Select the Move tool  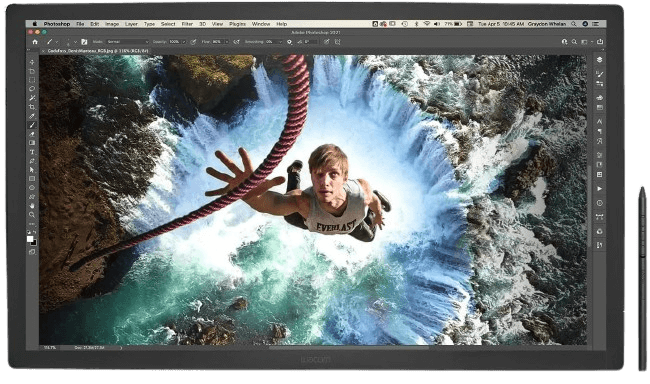[x=32, y=62]
